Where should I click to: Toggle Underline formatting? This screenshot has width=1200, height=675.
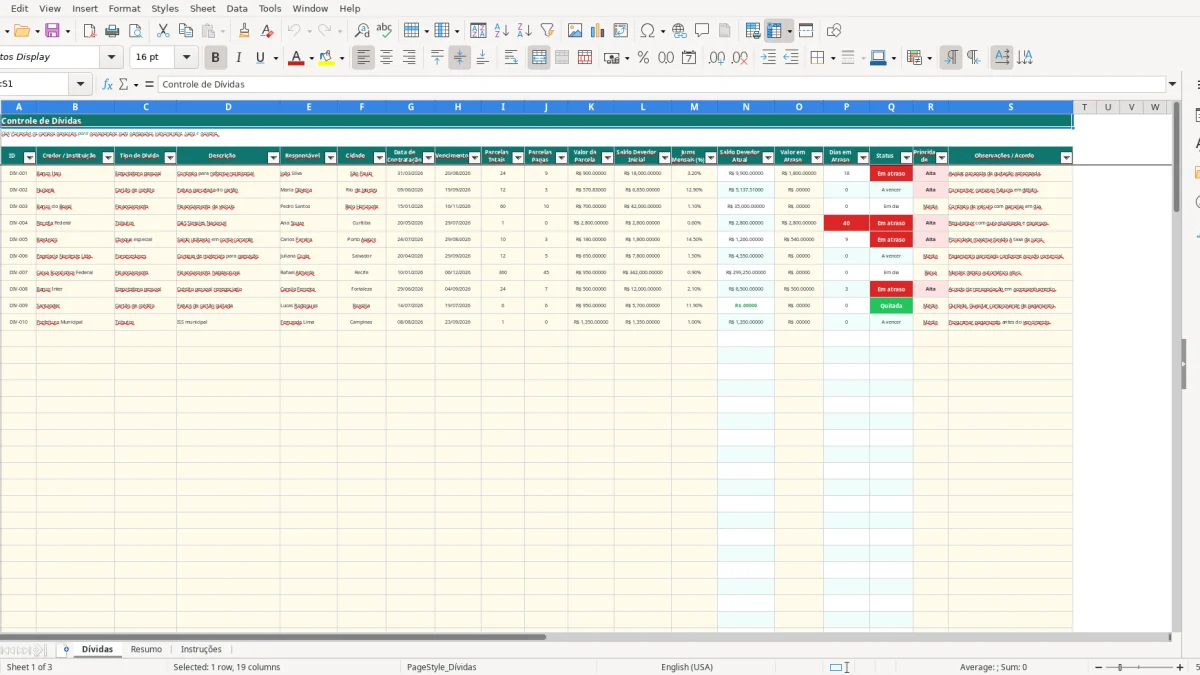pos(261,58)
